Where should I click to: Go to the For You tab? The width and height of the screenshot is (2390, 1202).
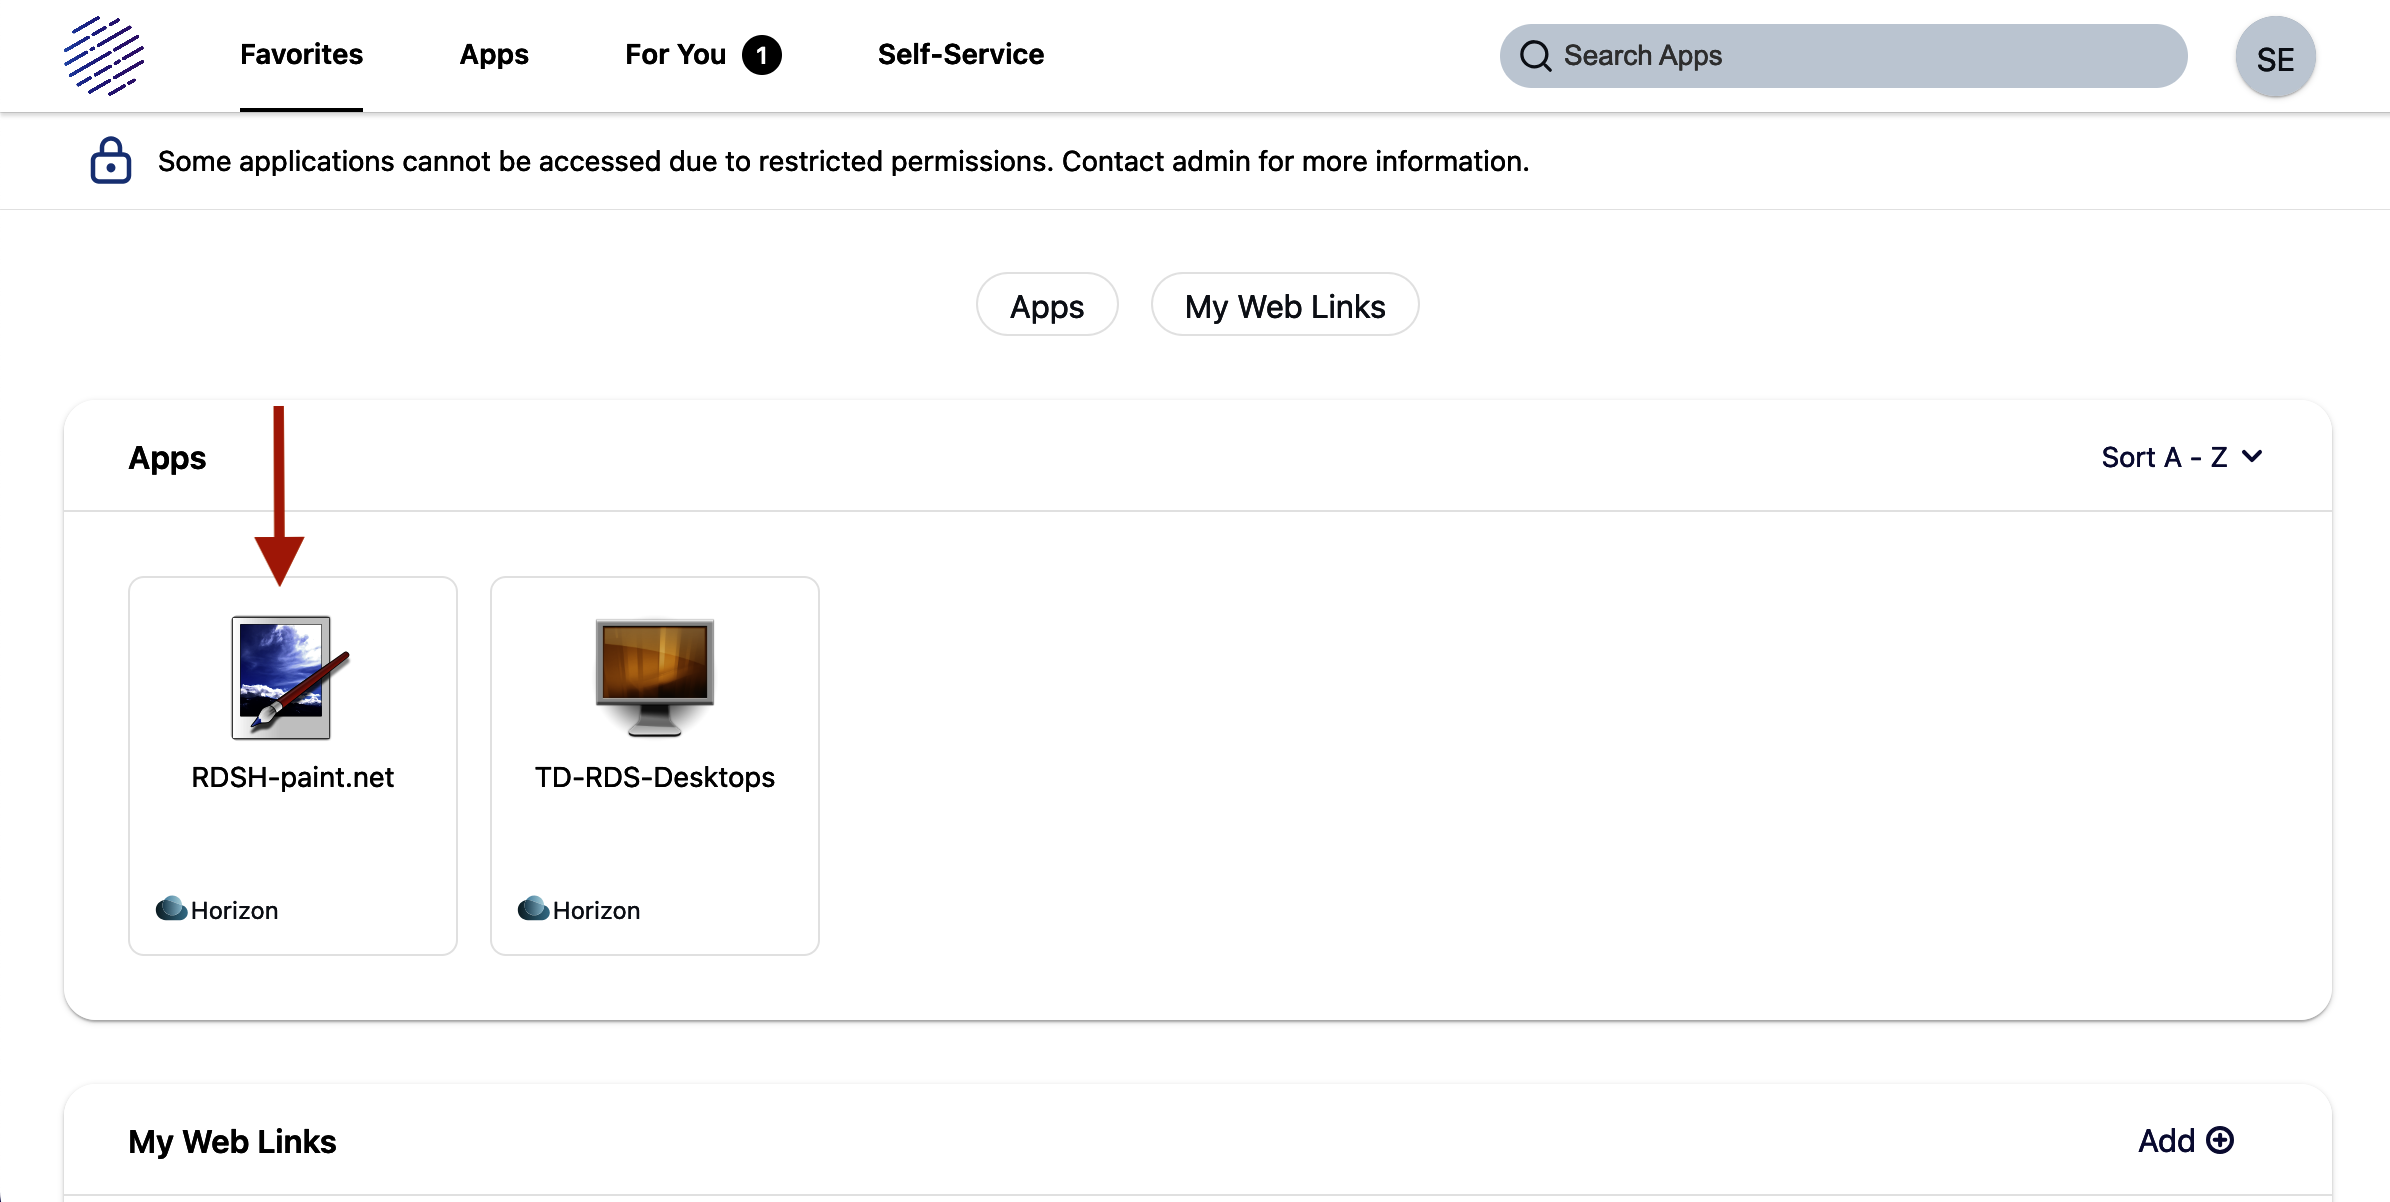[x=675, y=54]
